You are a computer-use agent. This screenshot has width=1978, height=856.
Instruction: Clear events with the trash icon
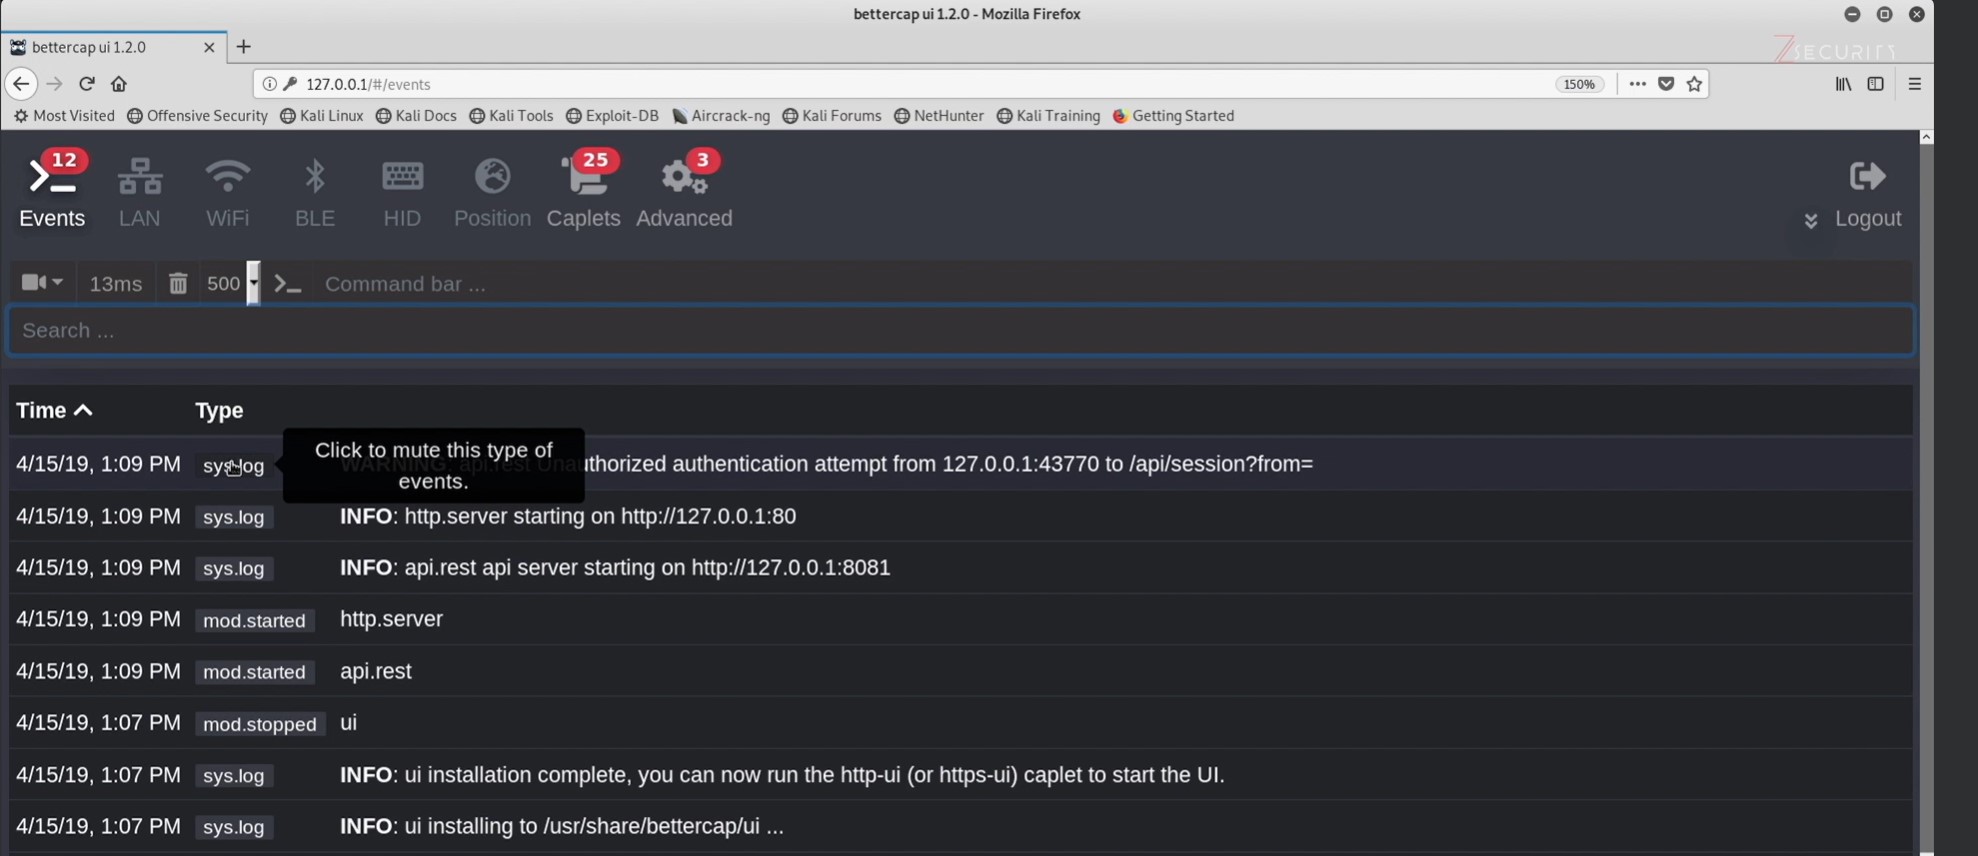click(x=178, y=284)
